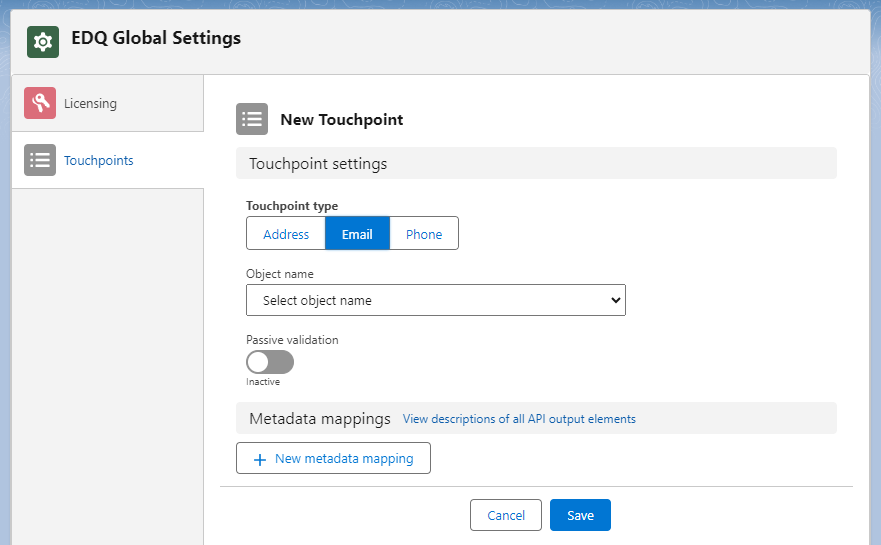881x545 pixels.
Task: Click the EDQ Global Settings title text
Action: point(156,38)
